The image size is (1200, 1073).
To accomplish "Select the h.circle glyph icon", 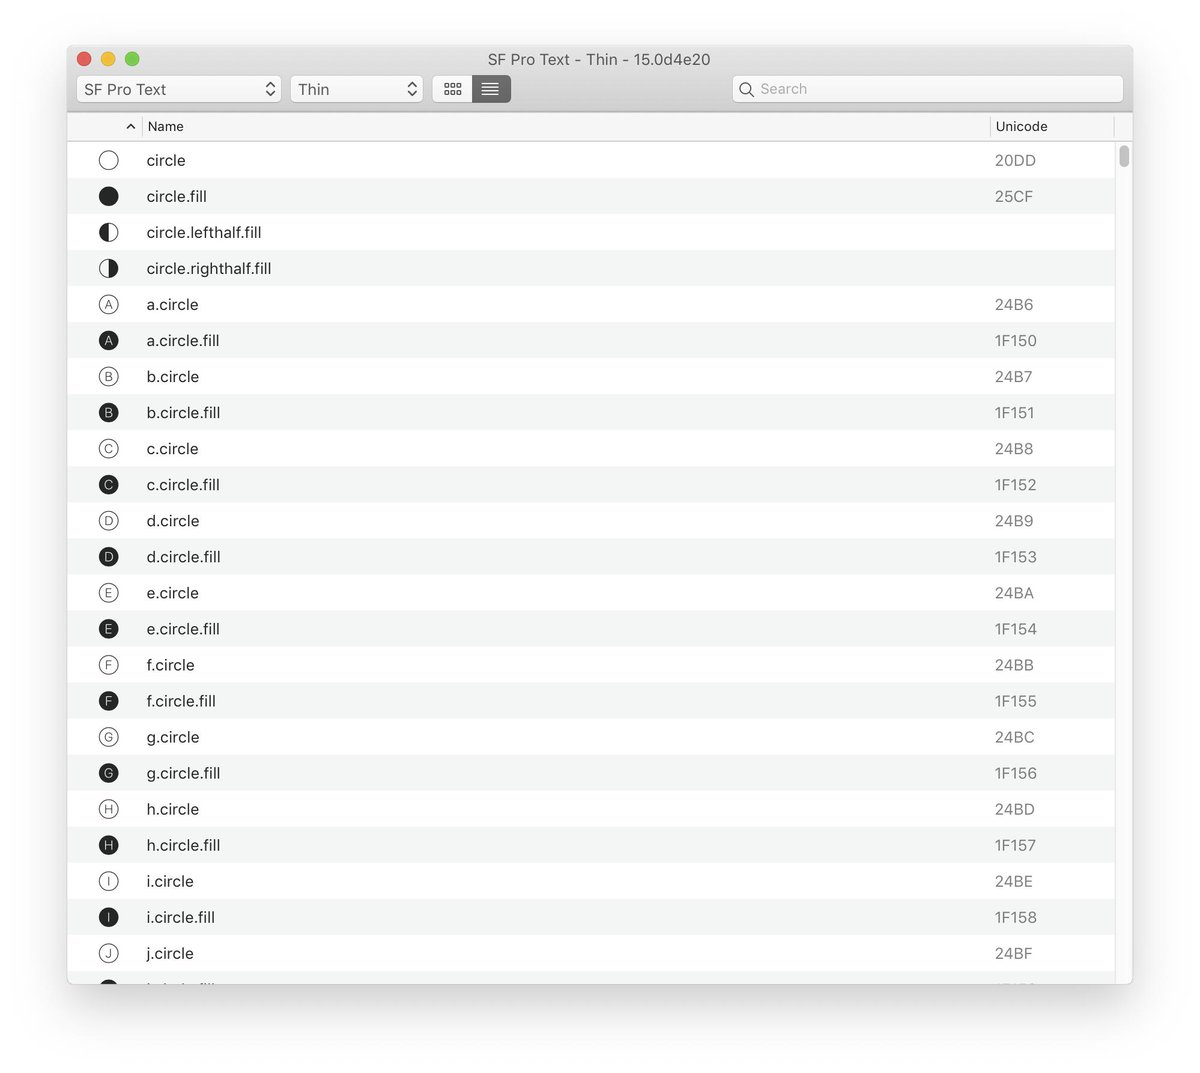I will point(109,808).
